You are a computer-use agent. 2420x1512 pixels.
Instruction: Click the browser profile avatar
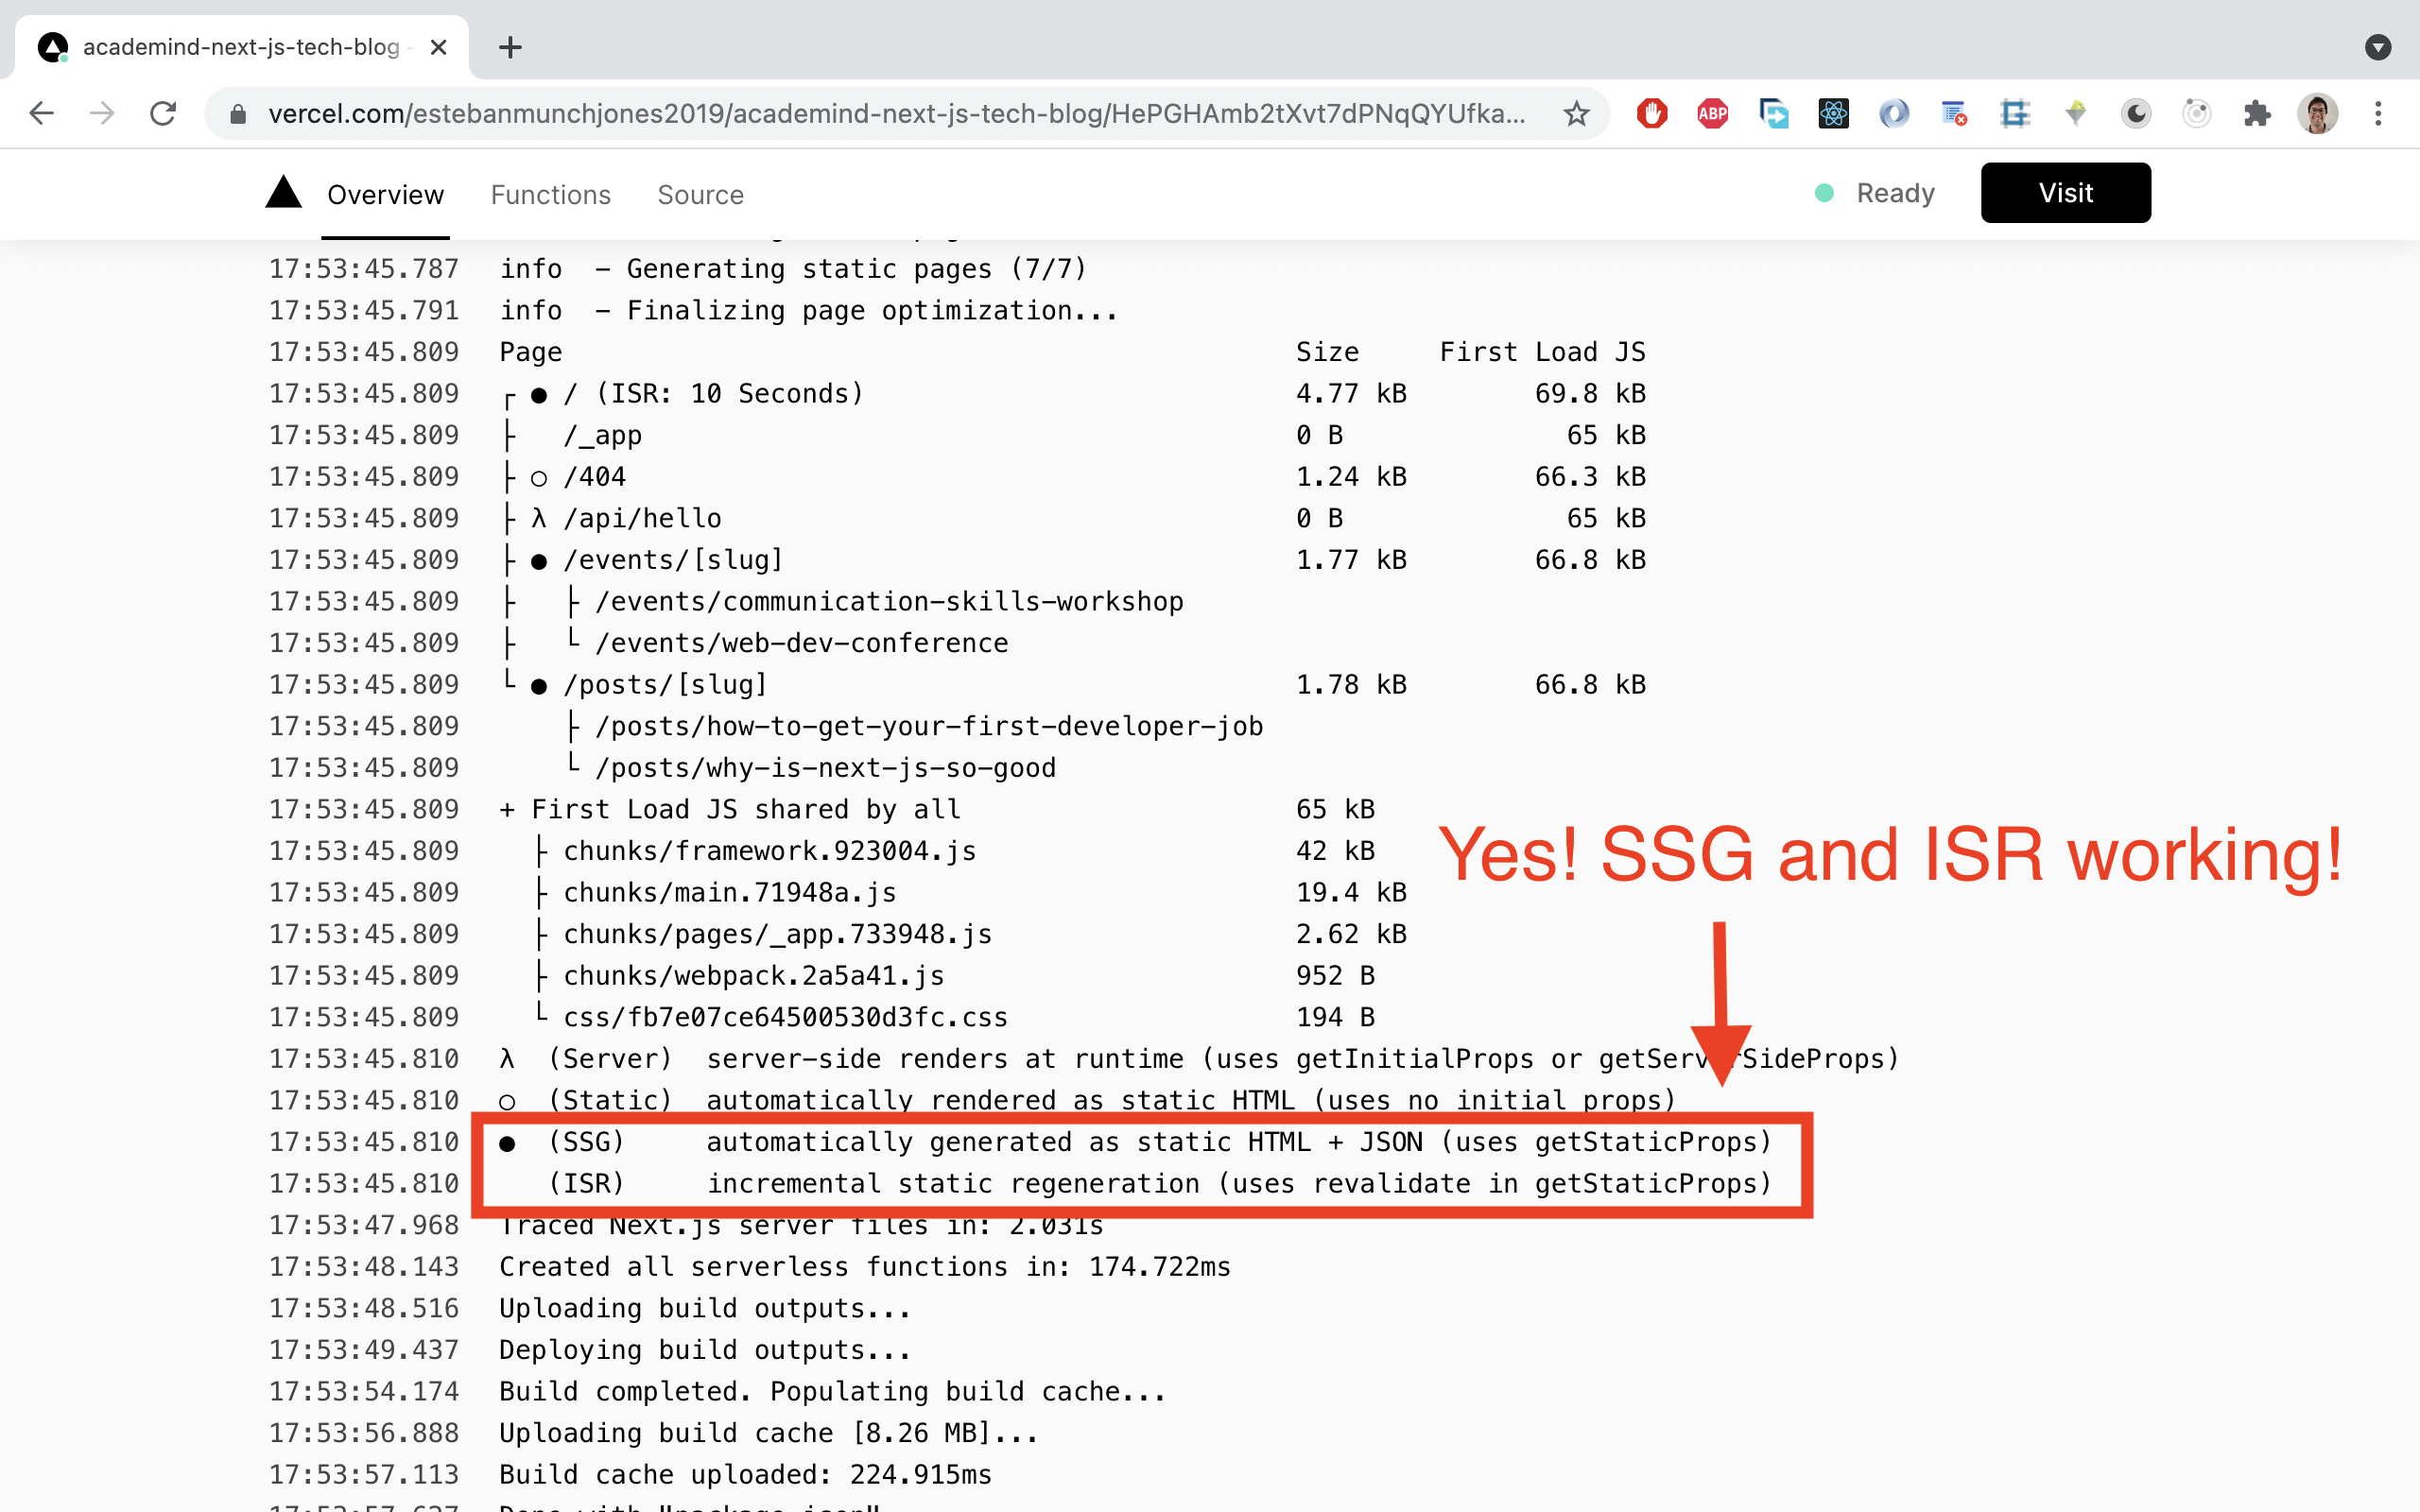pyautogui.click(x=2318, y=113)
